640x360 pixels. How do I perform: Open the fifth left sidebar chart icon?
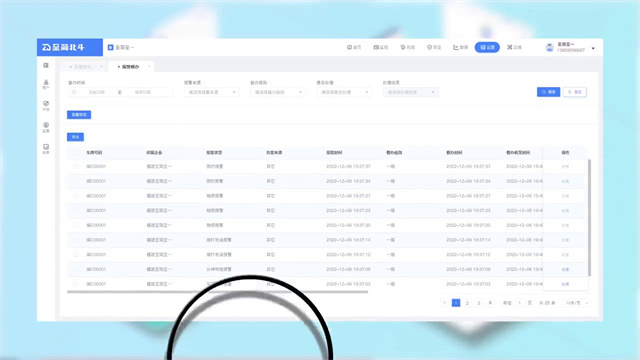(46, 149)
